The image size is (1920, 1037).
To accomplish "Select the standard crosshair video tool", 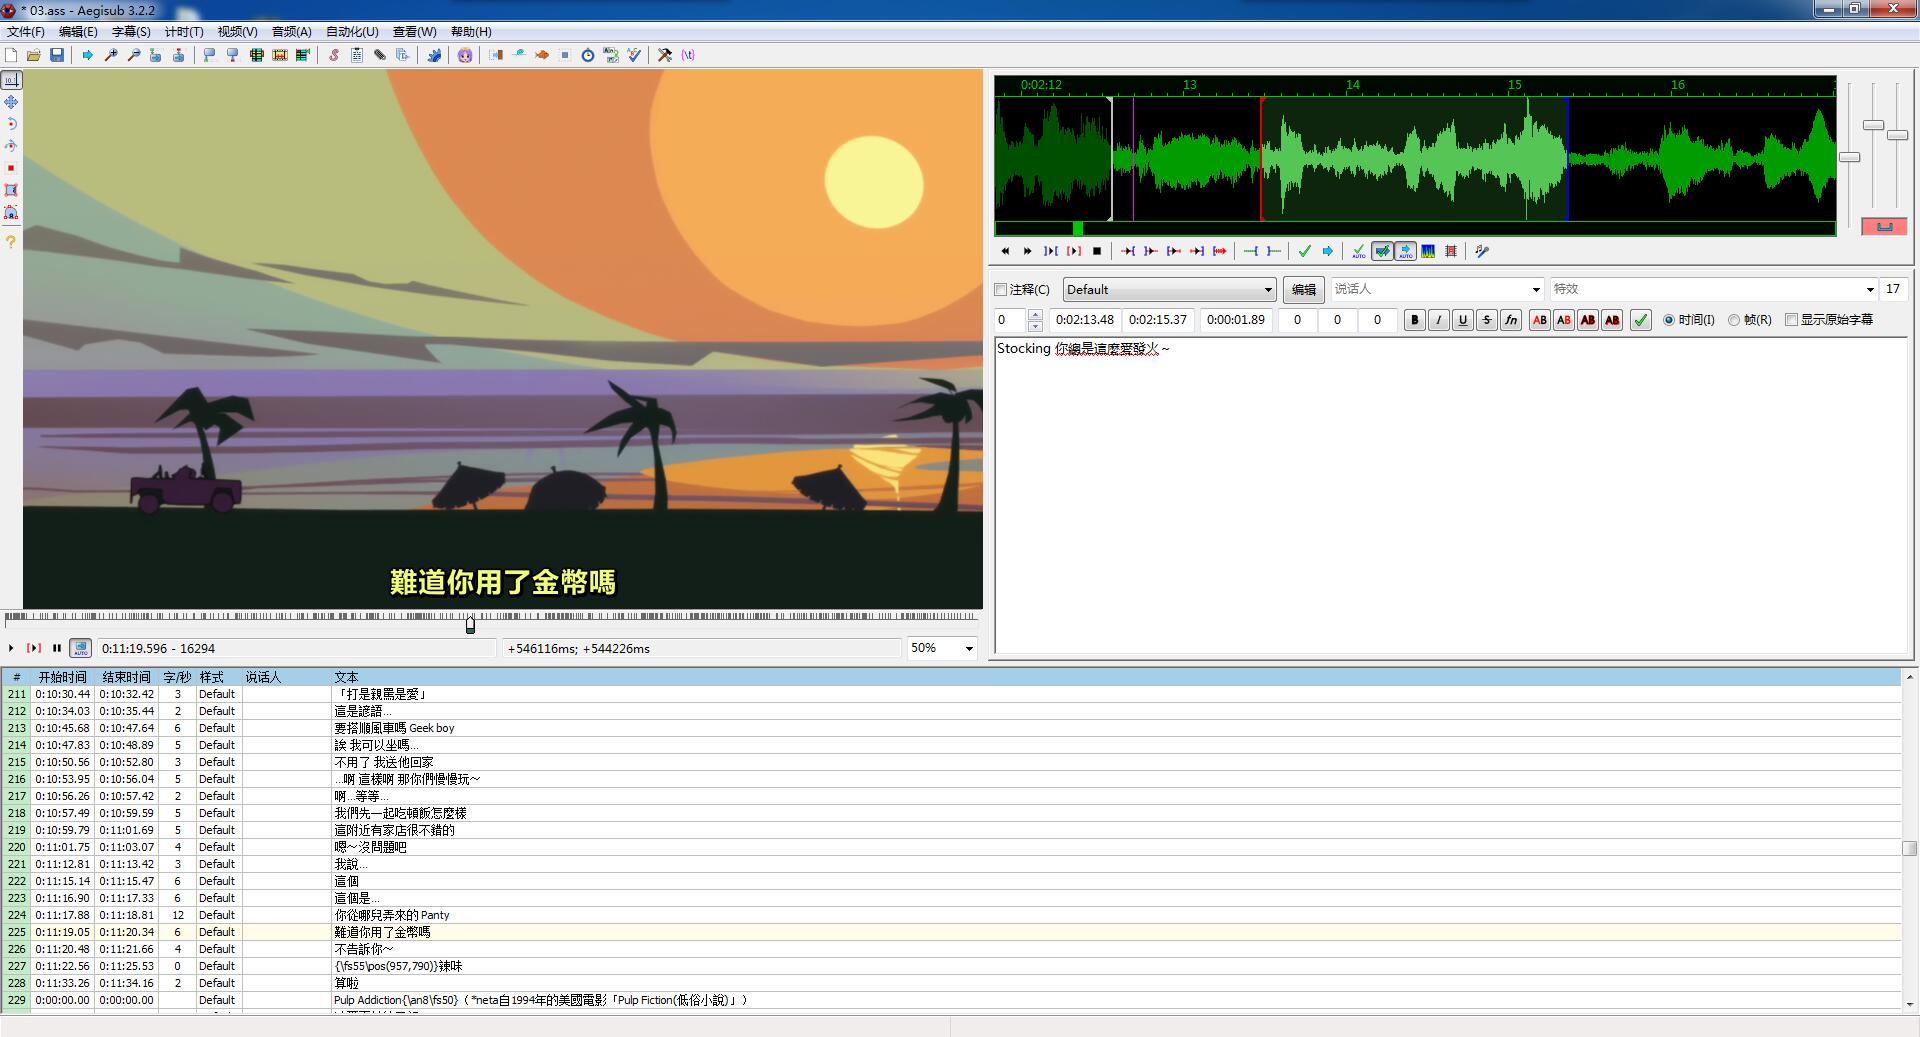I will [x=11, y=80].
